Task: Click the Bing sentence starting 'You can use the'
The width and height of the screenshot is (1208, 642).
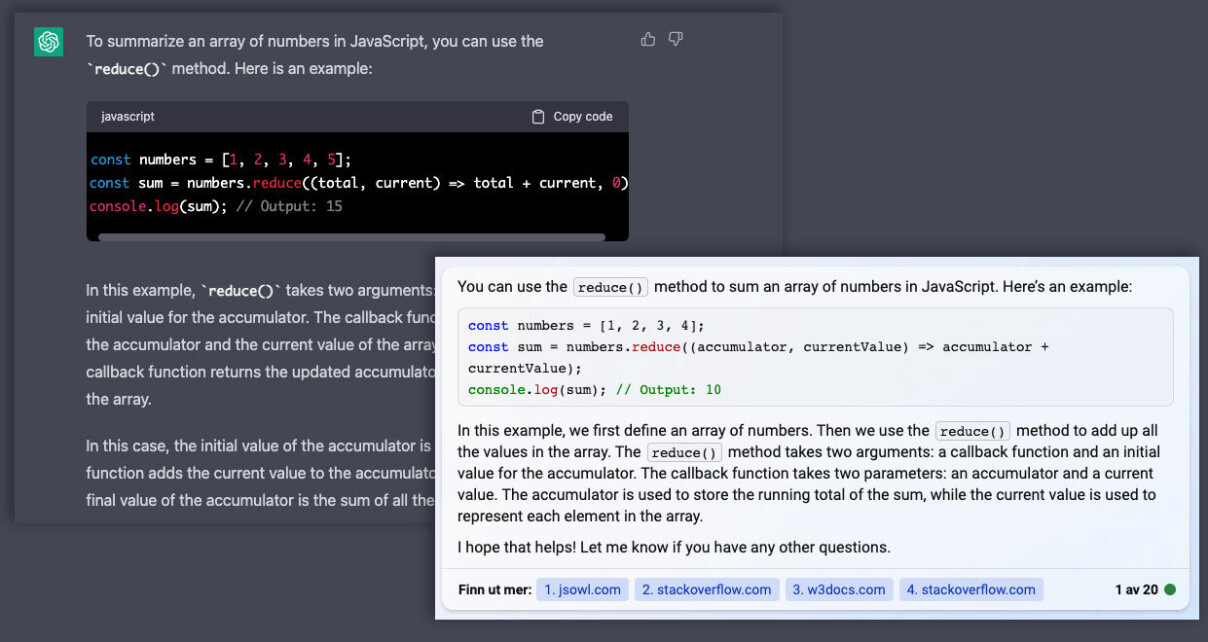Action: (x=795, y=287)
